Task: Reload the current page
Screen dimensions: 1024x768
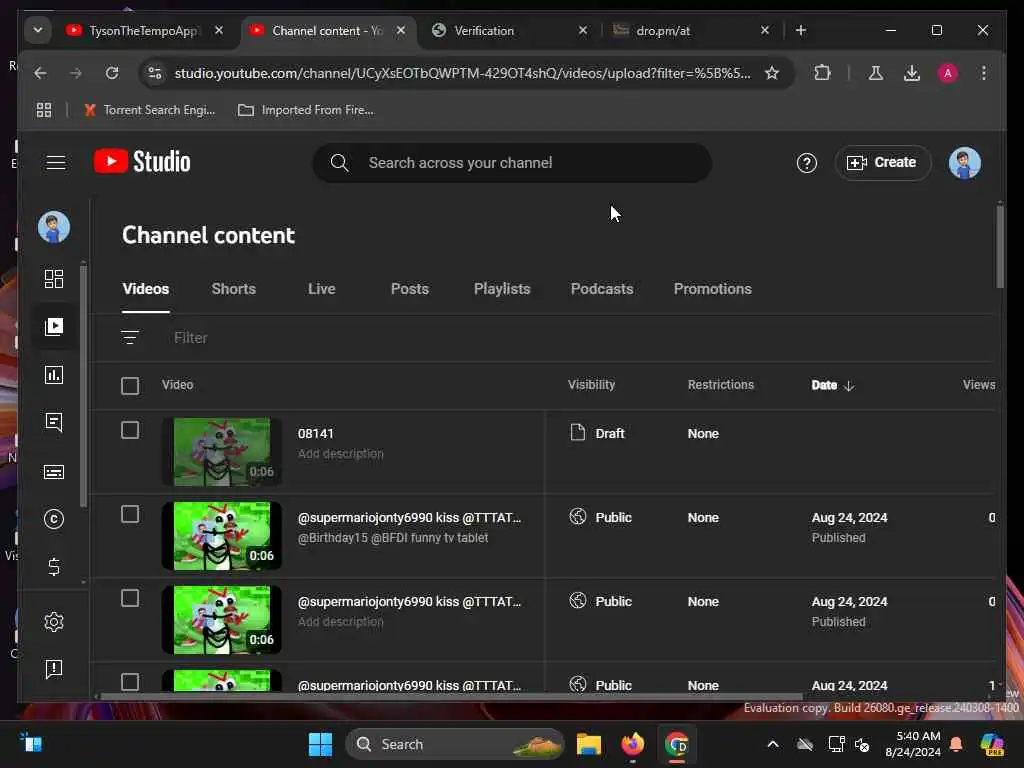Action: click(112, 73)
